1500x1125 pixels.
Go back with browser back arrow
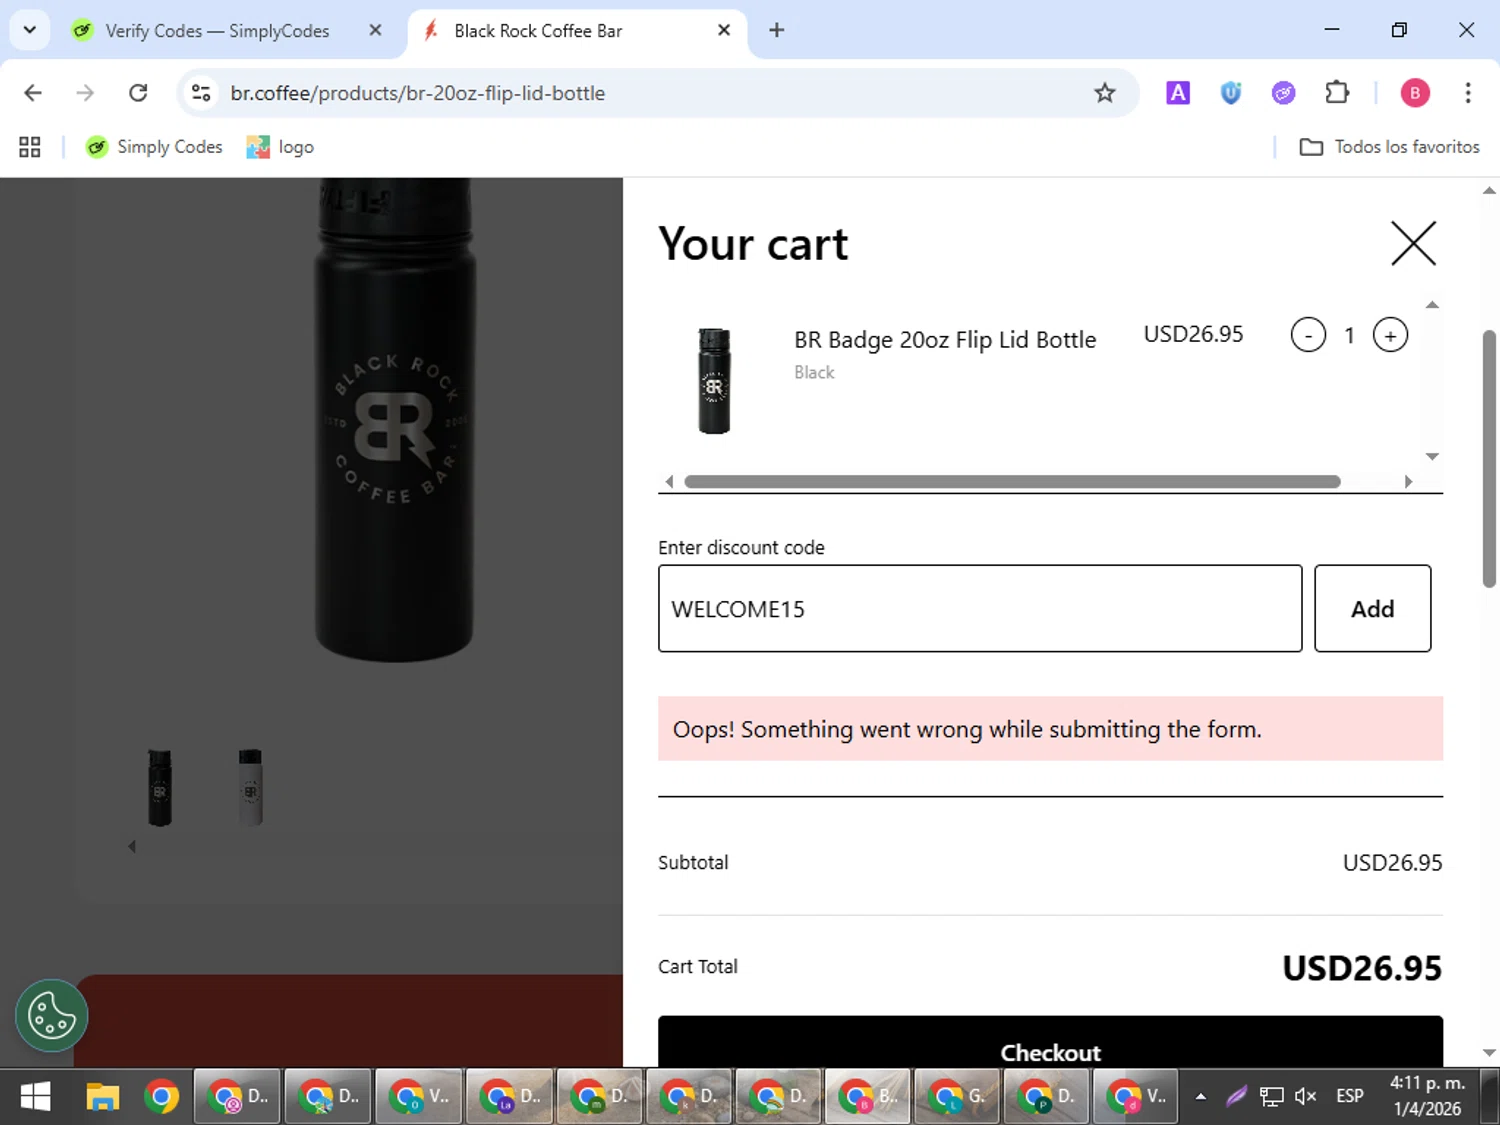33,93
